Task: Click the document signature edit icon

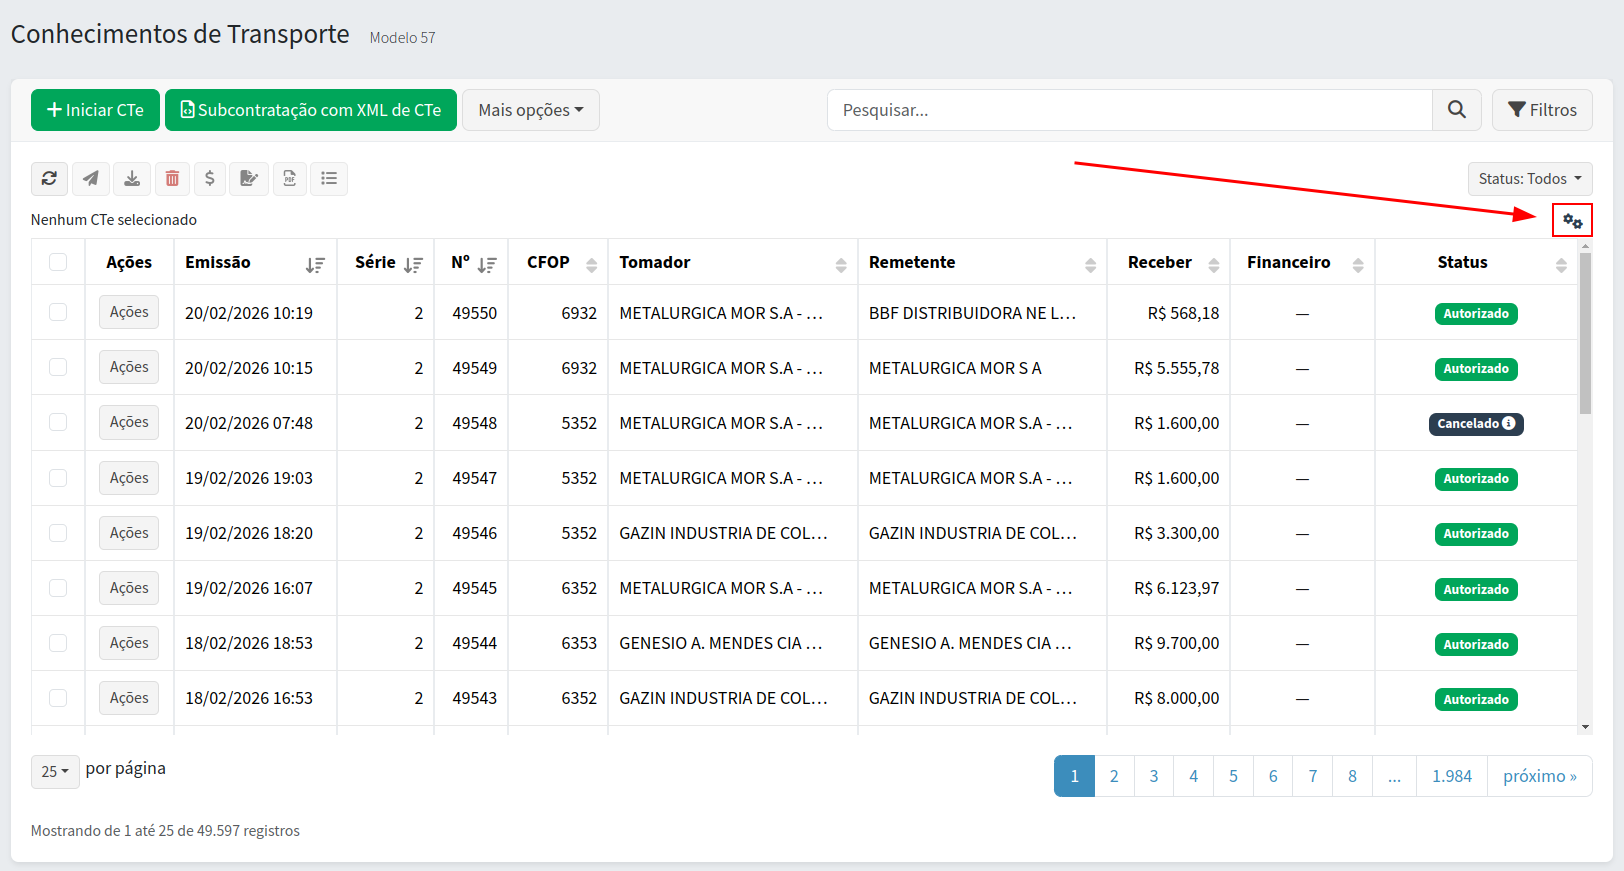Action: 249,179
